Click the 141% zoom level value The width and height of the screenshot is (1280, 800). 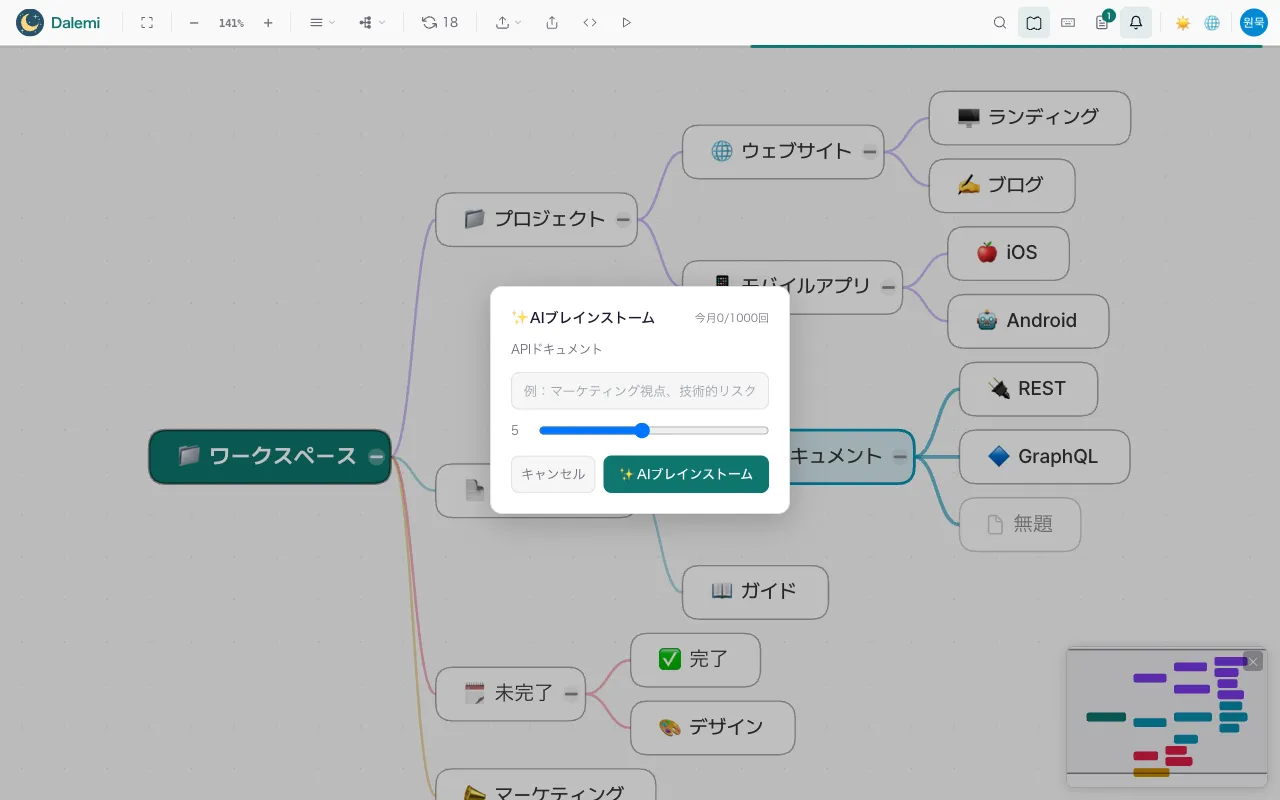[x=231, y=23]
